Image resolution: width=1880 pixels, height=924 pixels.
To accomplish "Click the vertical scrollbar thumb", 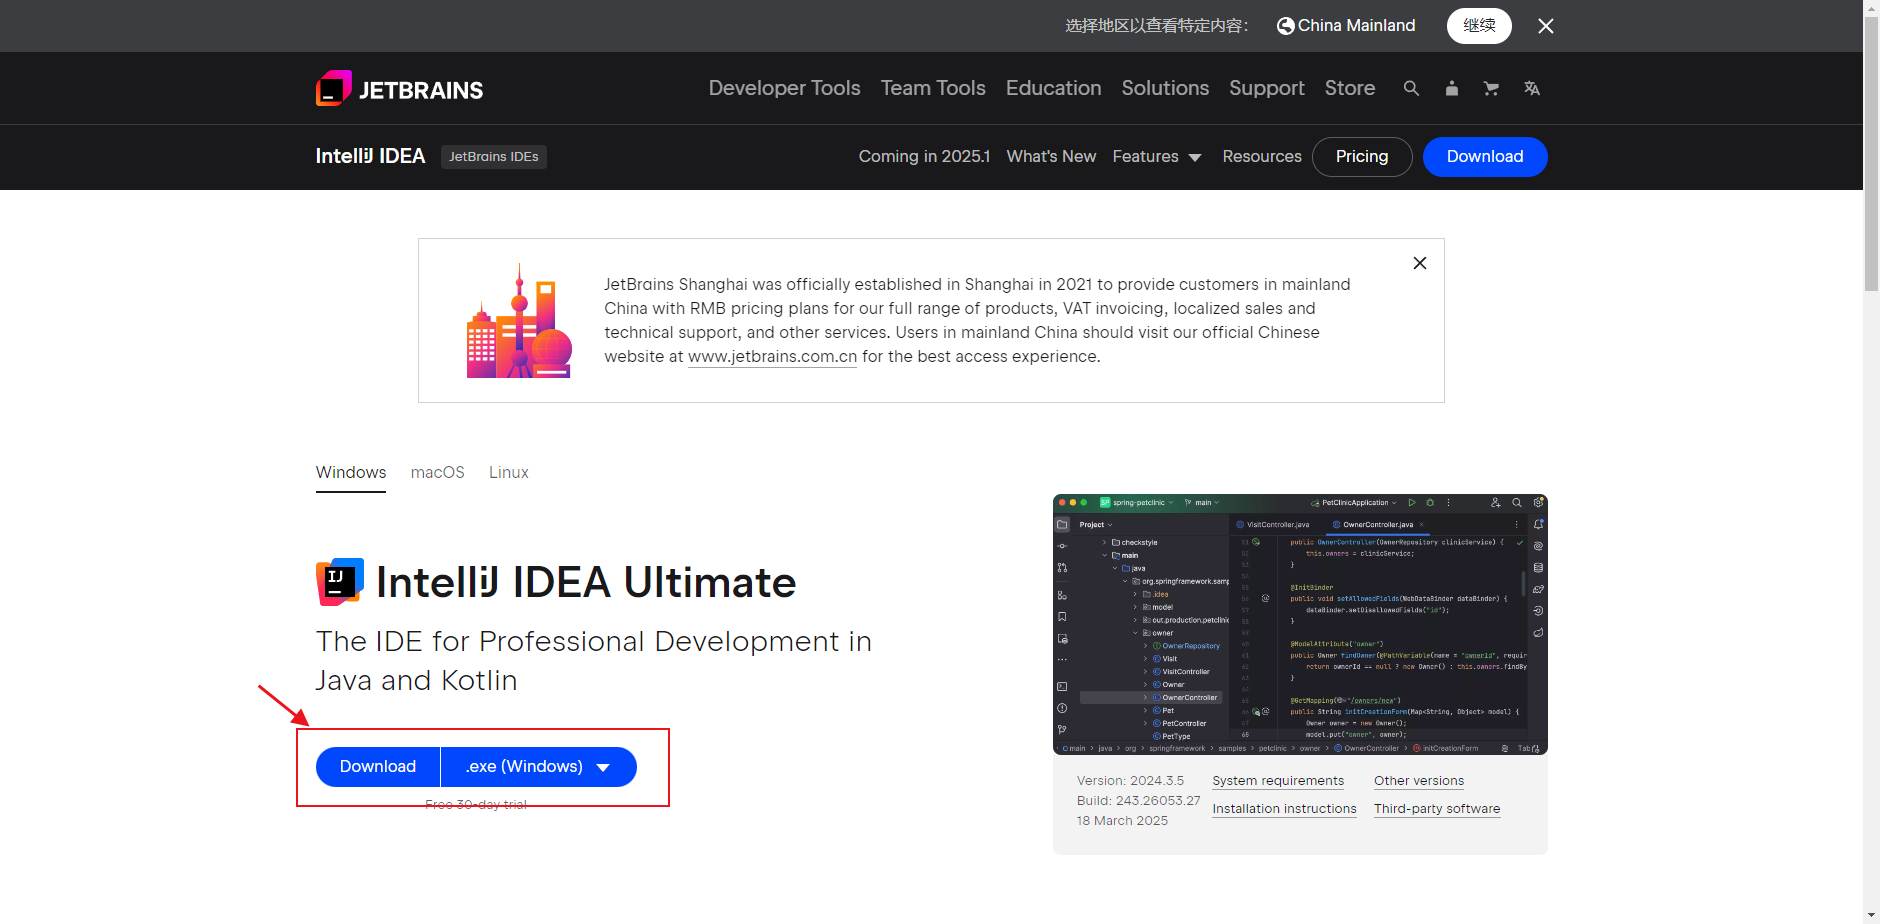I will click(1871, 153).
